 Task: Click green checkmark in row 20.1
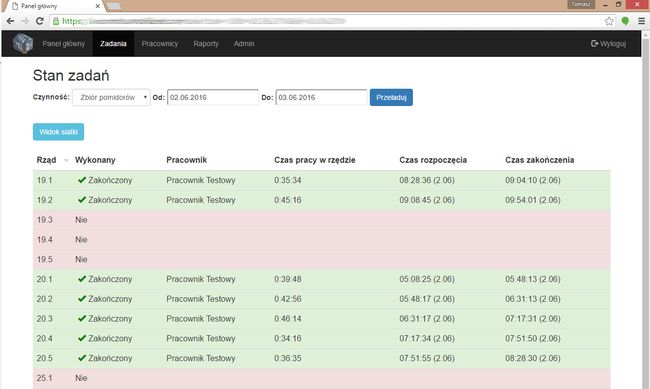coord(82,279)
